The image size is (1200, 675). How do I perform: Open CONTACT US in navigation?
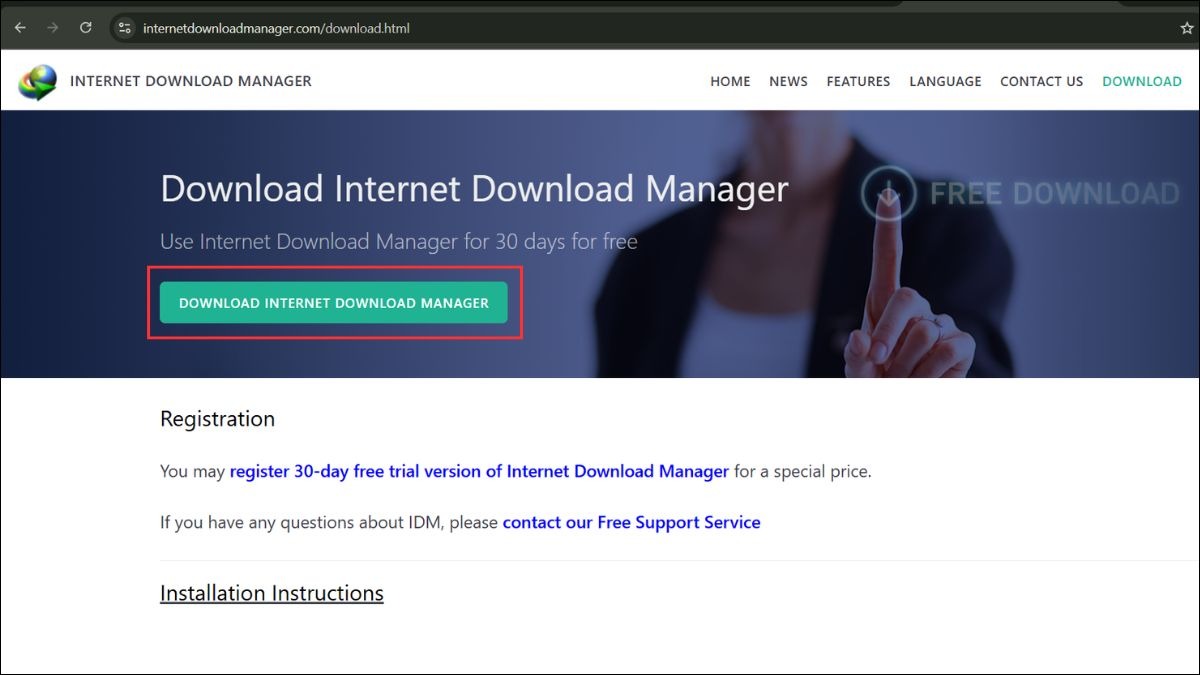pos(1041,82)
